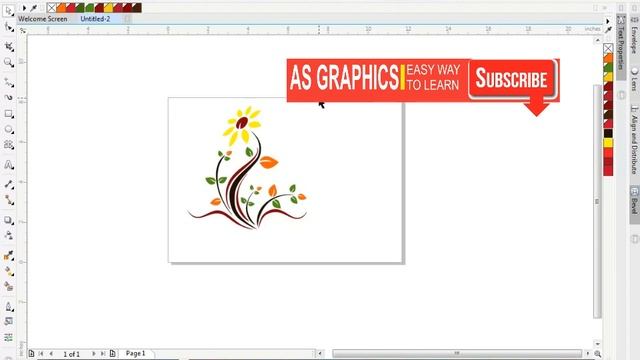Select the Artistic Media tool
The height and width of the screenshot is (360, 640).
point(9,98)
